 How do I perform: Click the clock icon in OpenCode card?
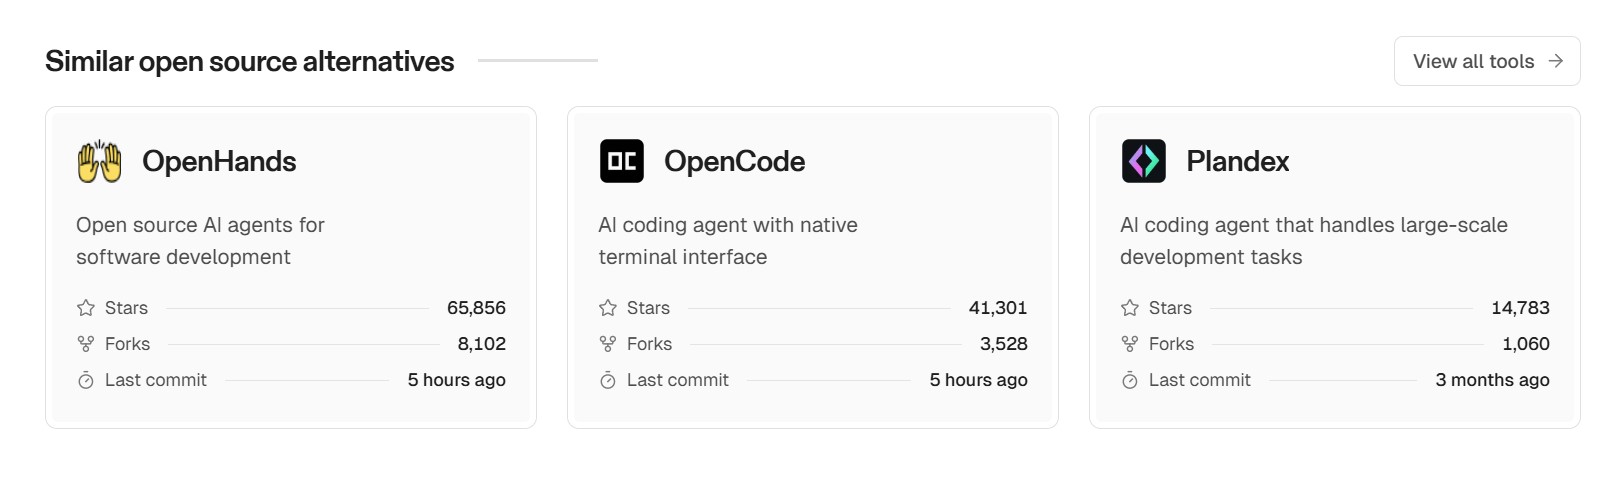[608, 380]
